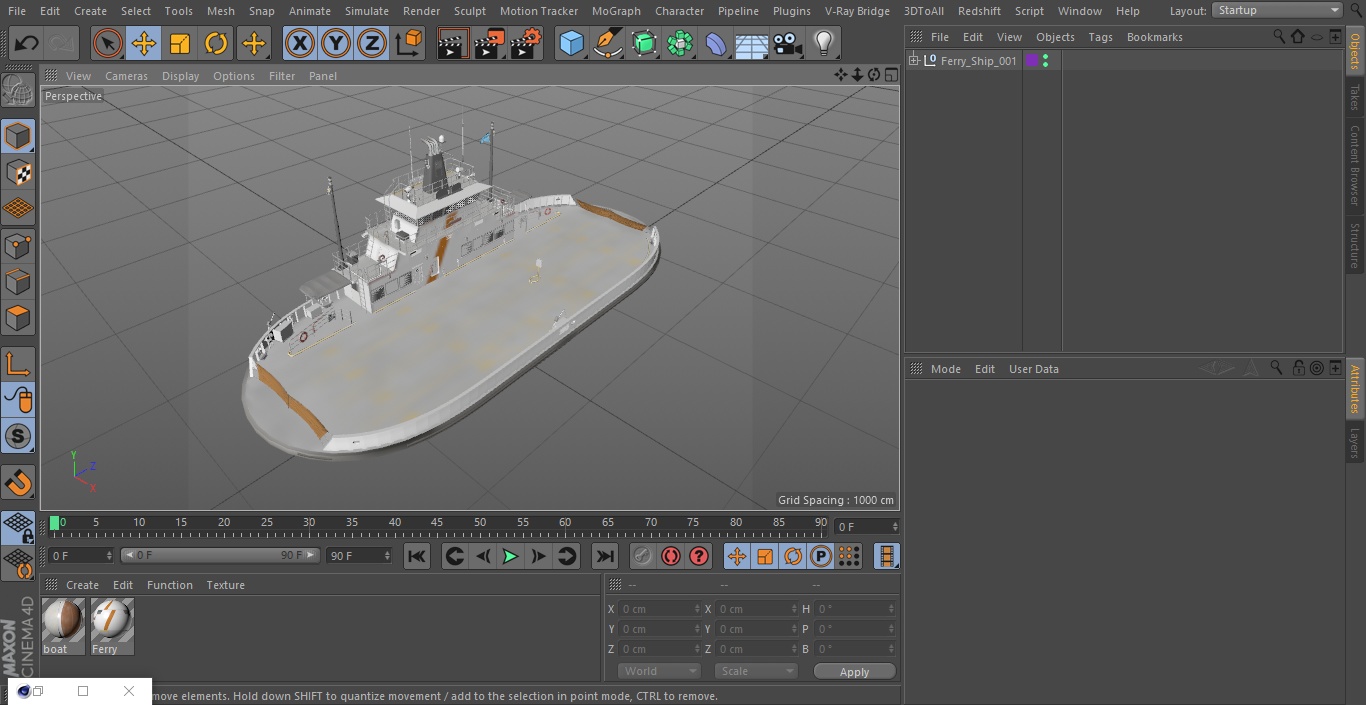Switch to Edges mode
Viewport: 1366px width, 705px height.
coord(18,282)
